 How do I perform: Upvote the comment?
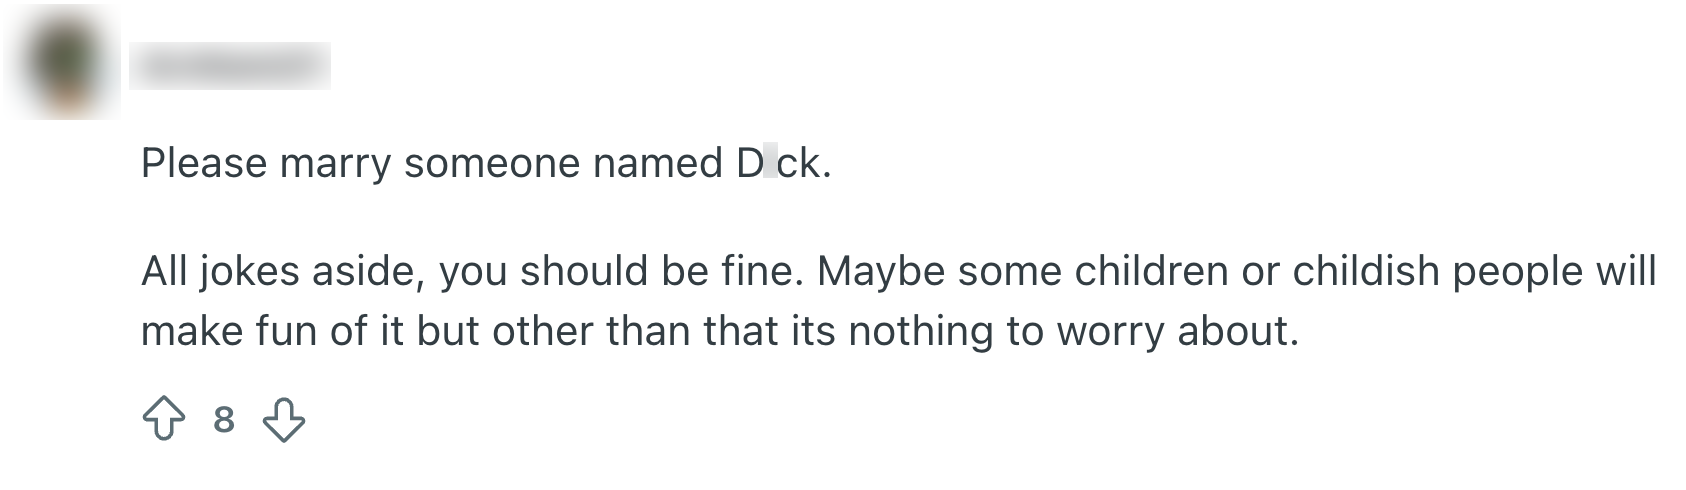tap(164, 419)
